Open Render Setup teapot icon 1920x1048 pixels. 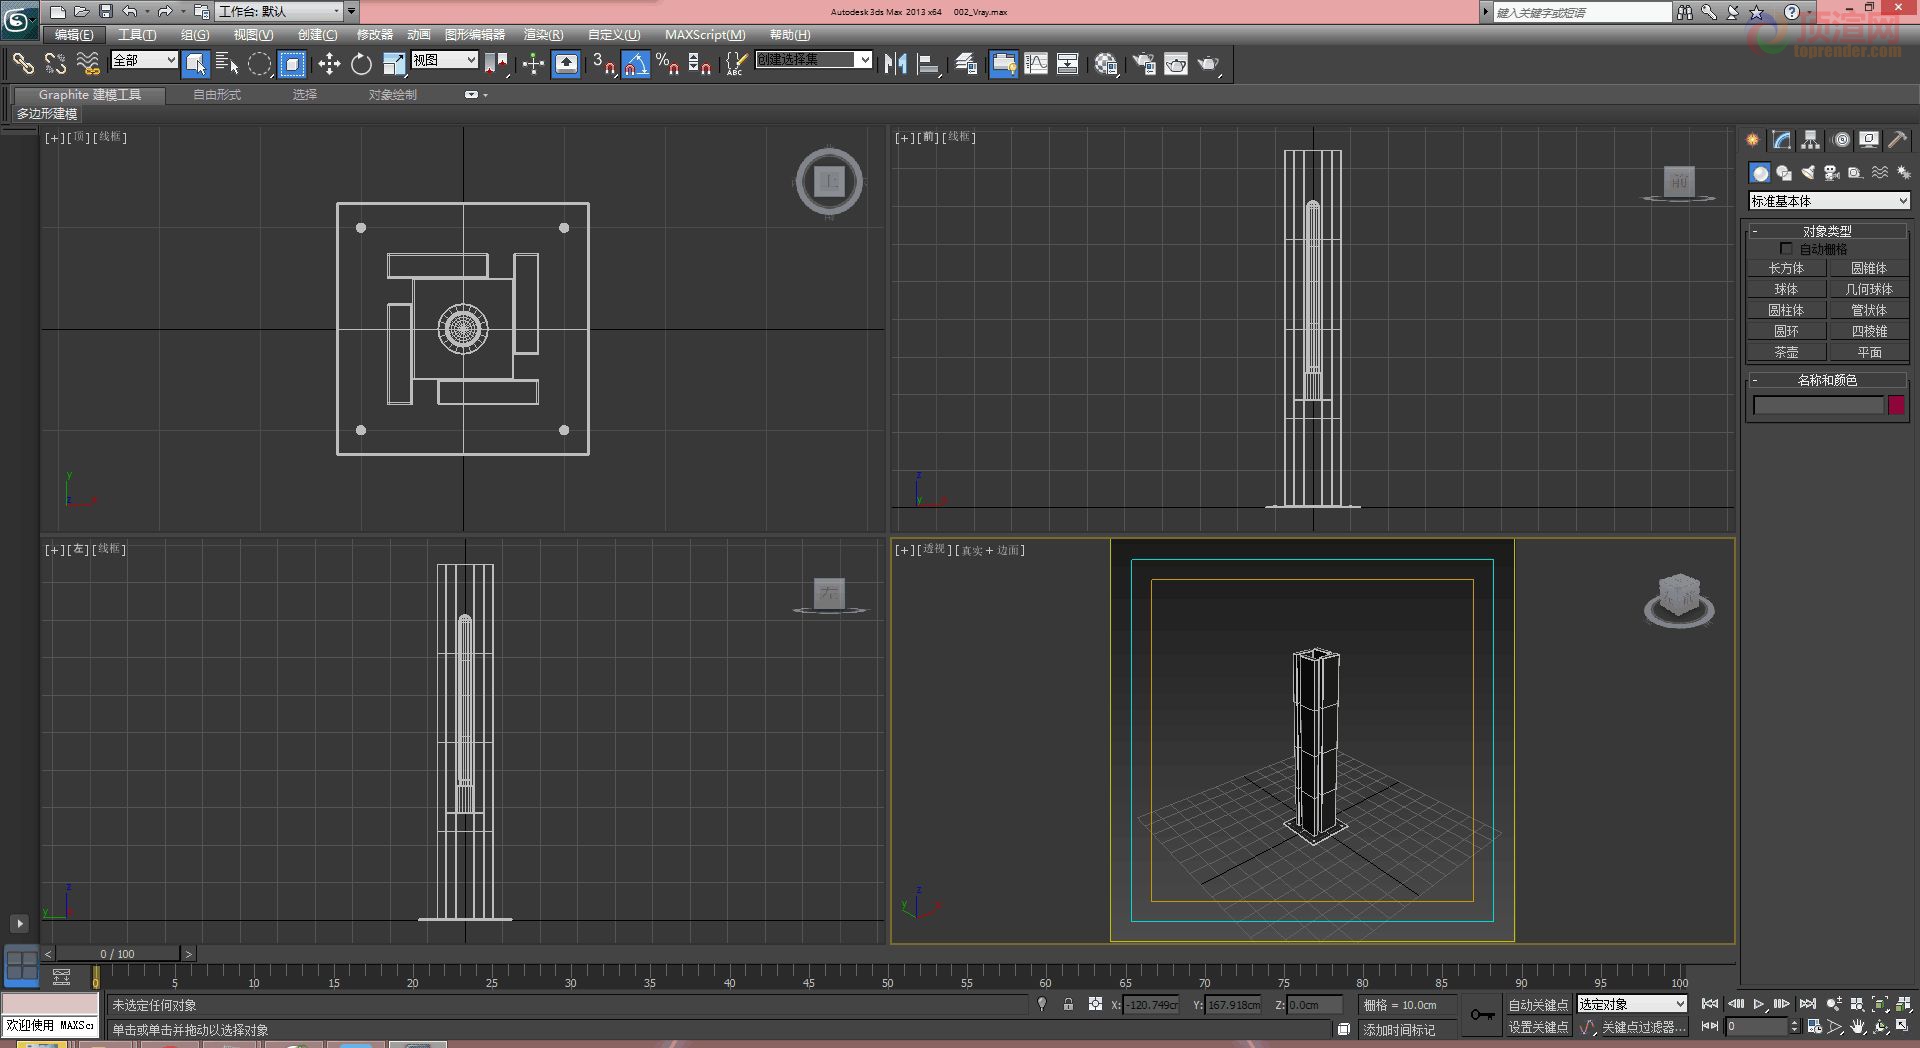[1143, 64]
